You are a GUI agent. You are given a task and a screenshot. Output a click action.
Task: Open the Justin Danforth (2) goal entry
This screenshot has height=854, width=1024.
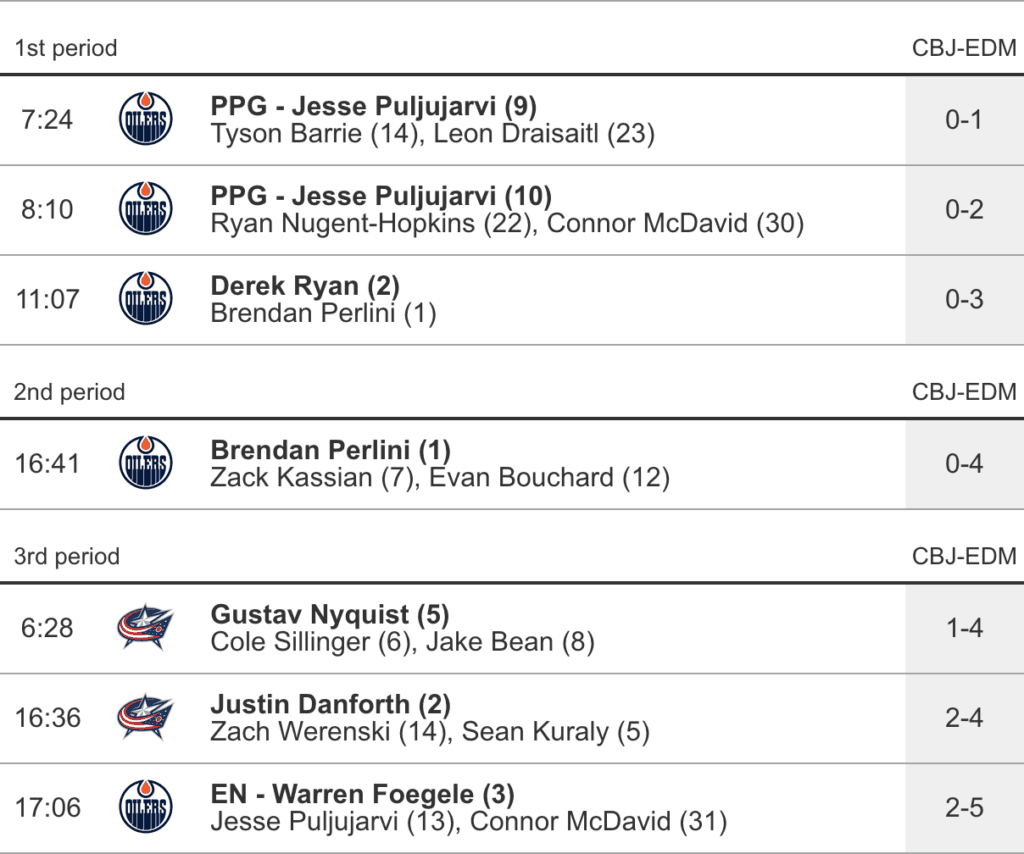point(330,704)
